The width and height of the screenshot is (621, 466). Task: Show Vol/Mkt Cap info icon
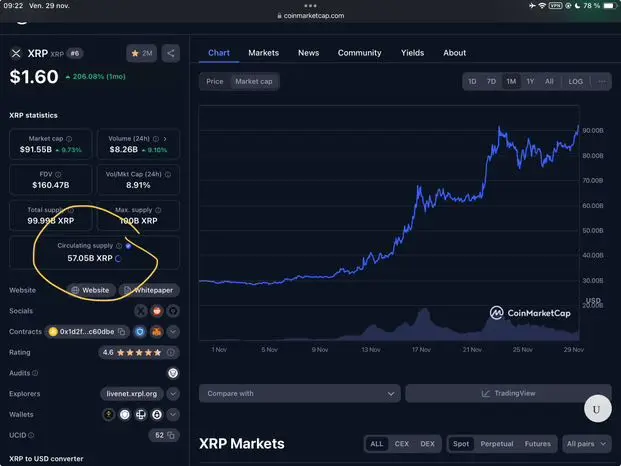[x=168, y=174]
